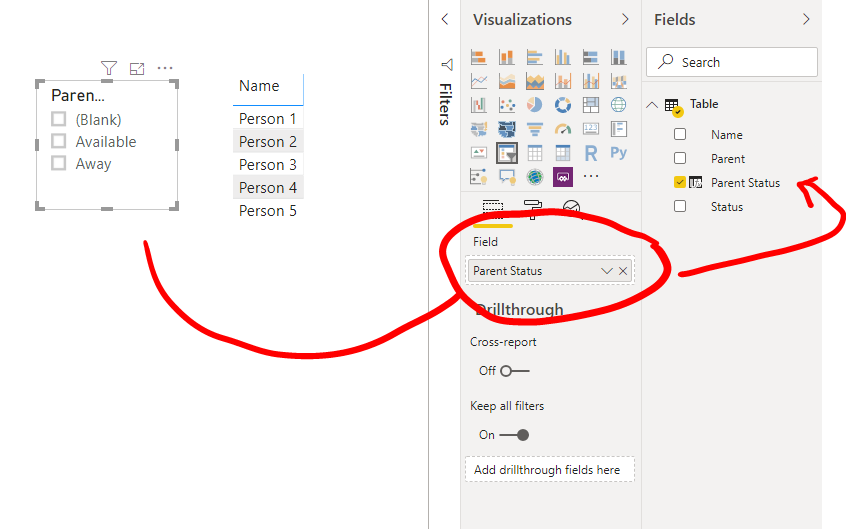This screenshot has width=846, height=529.
Task: Select the matrix visual icon
Action: tap(563, 153)
